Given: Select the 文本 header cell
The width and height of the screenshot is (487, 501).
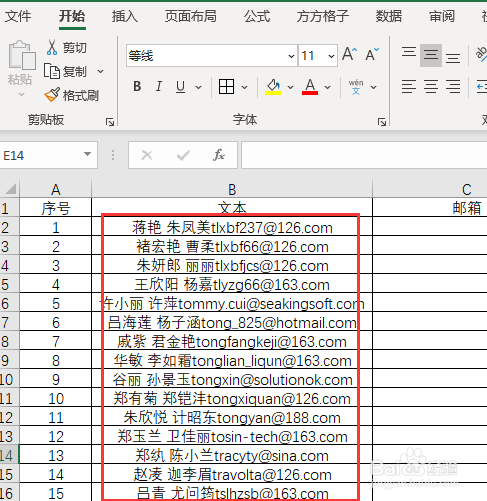Looking at the screenshot, I should (x=232, y=208).
